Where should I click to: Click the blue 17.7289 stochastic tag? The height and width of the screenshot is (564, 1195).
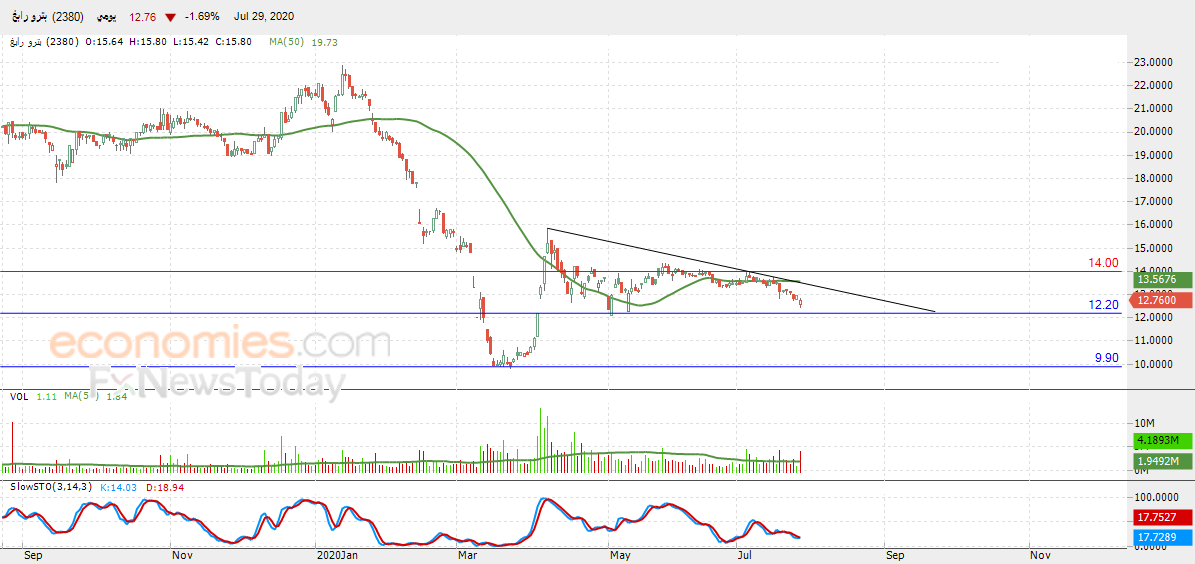(1160, 538)
